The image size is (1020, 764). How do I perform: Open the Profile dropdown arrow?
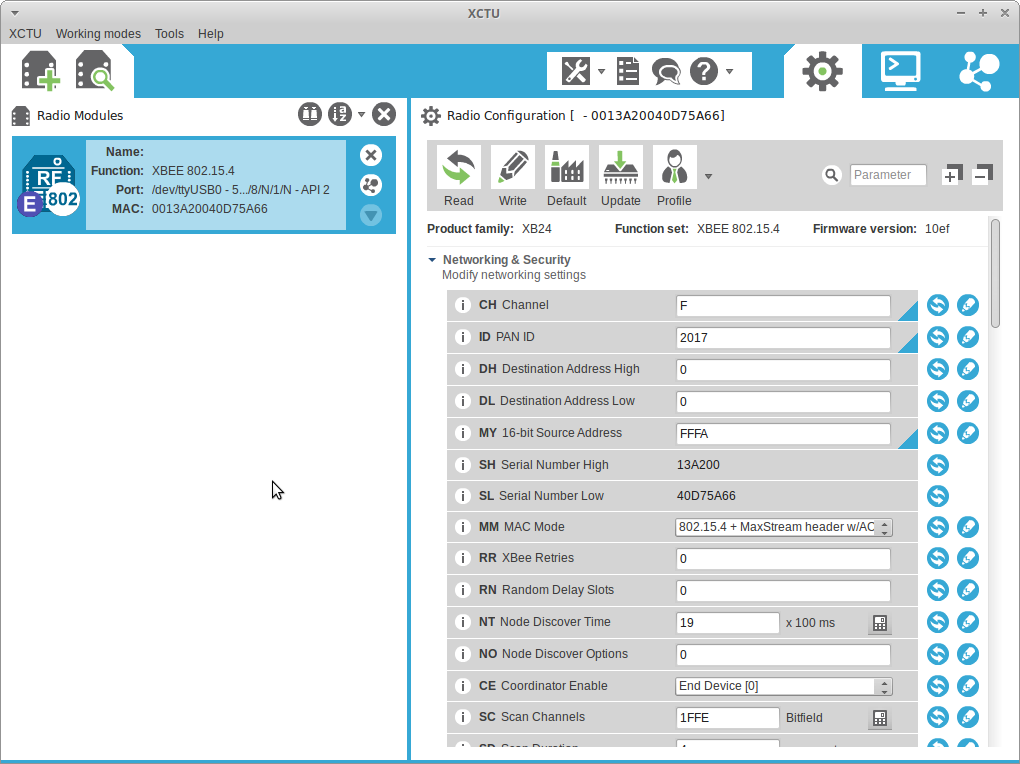pyautogui.click(x=708, y=176)
